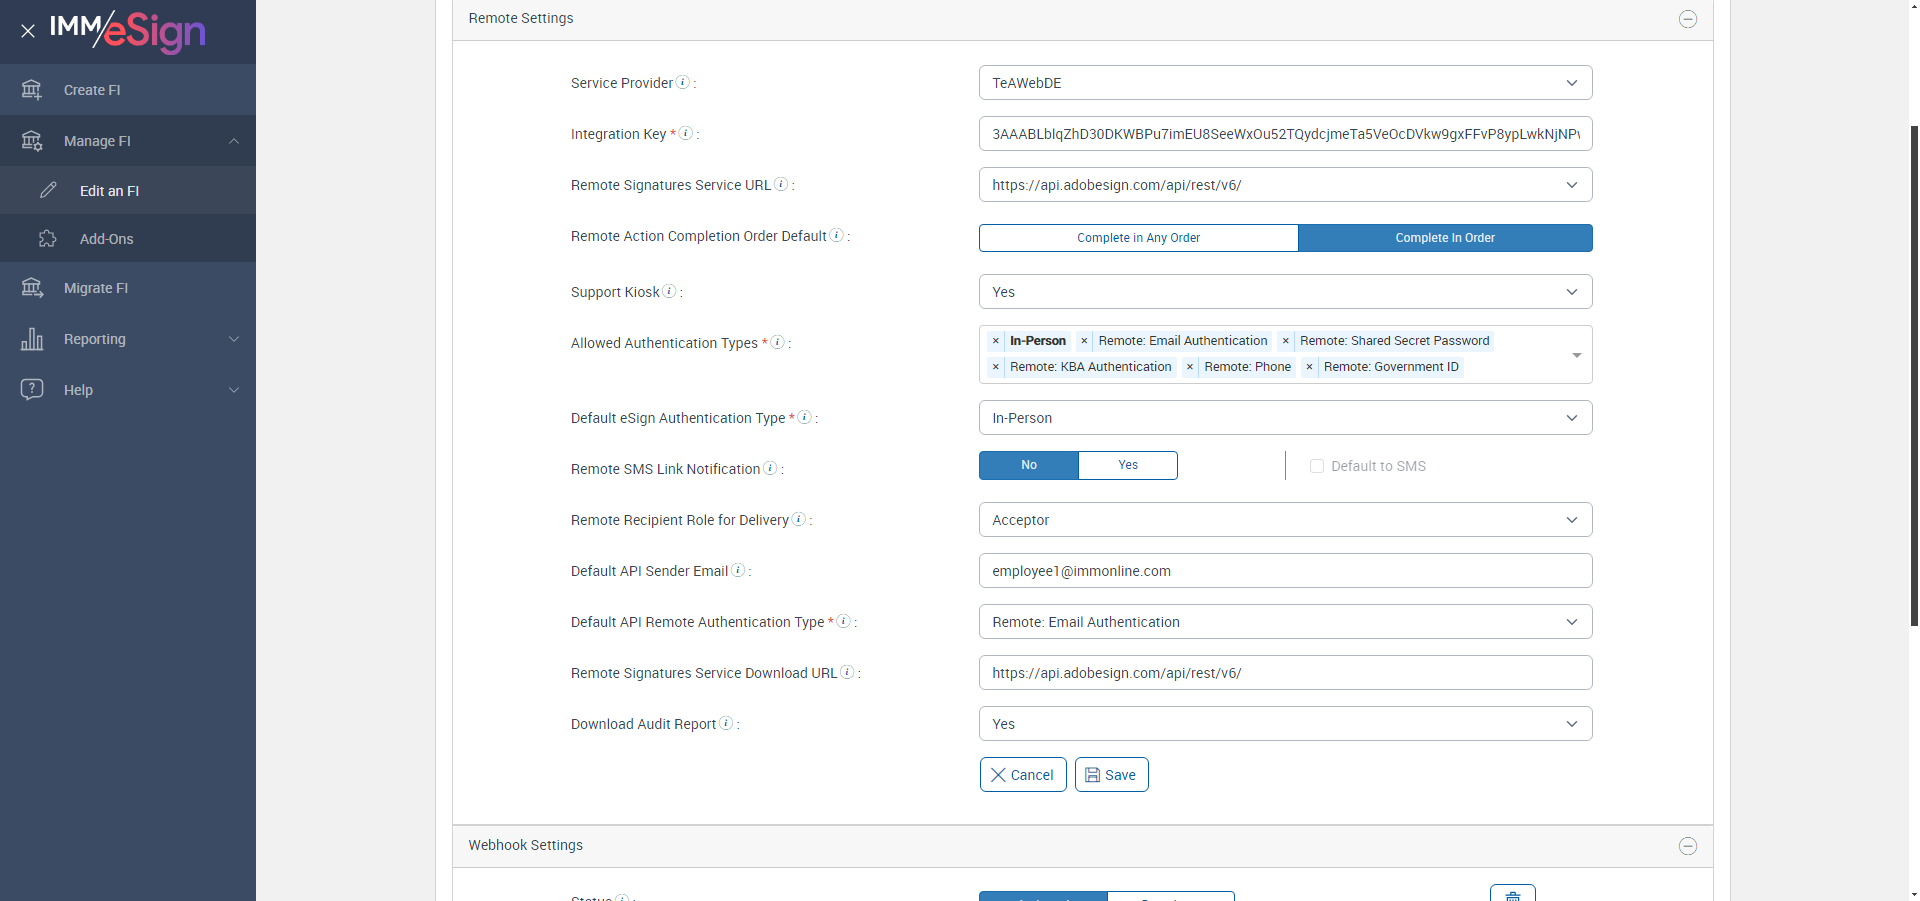Cancel the remote settings changes

pyautogui.click(x=1022, y=775)
